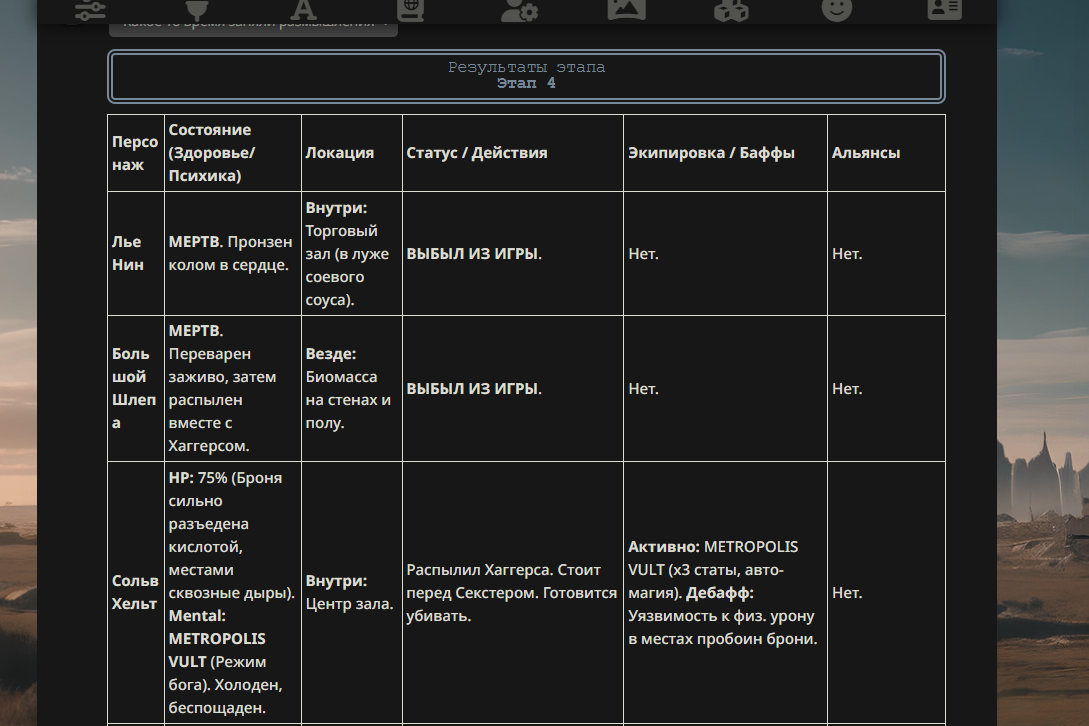Click 'ВЫБЫЛ ИЗ ИГРЫ' in Лье Нин row

[x=513, y=254]
